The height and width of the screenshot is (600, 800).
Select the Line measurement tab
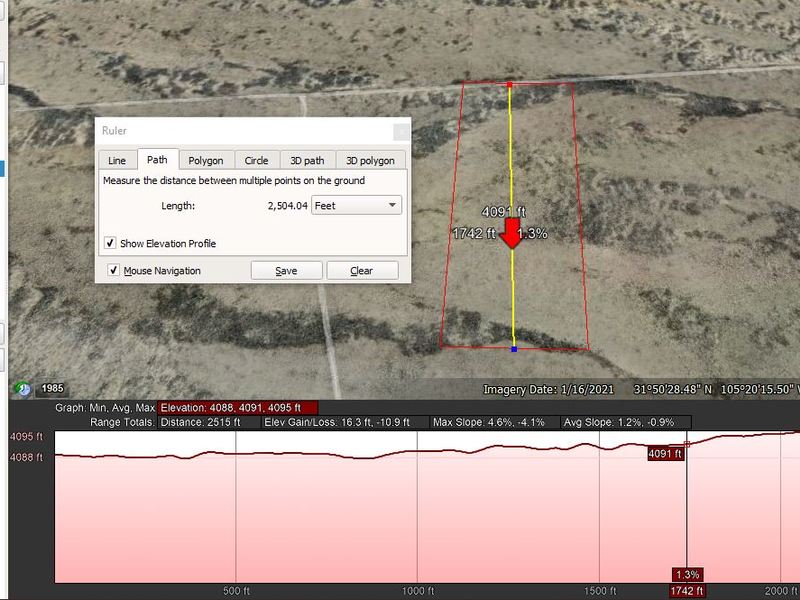[x=116, y=159]
